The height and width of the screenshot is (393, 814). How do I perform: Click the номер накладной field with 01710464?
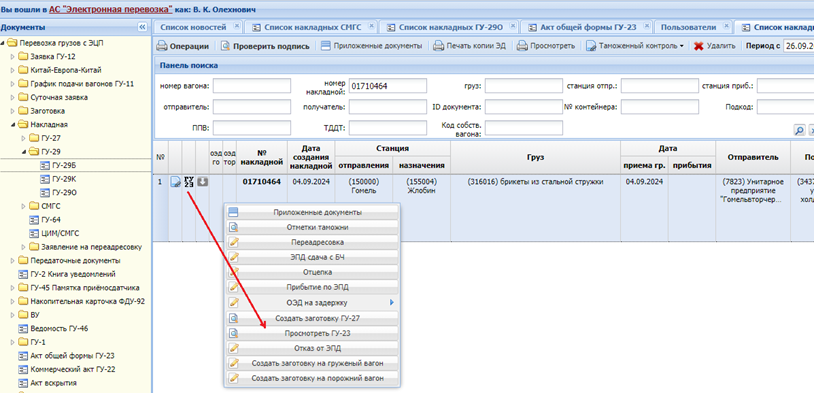pyautogui.click(x=388, y=86)
